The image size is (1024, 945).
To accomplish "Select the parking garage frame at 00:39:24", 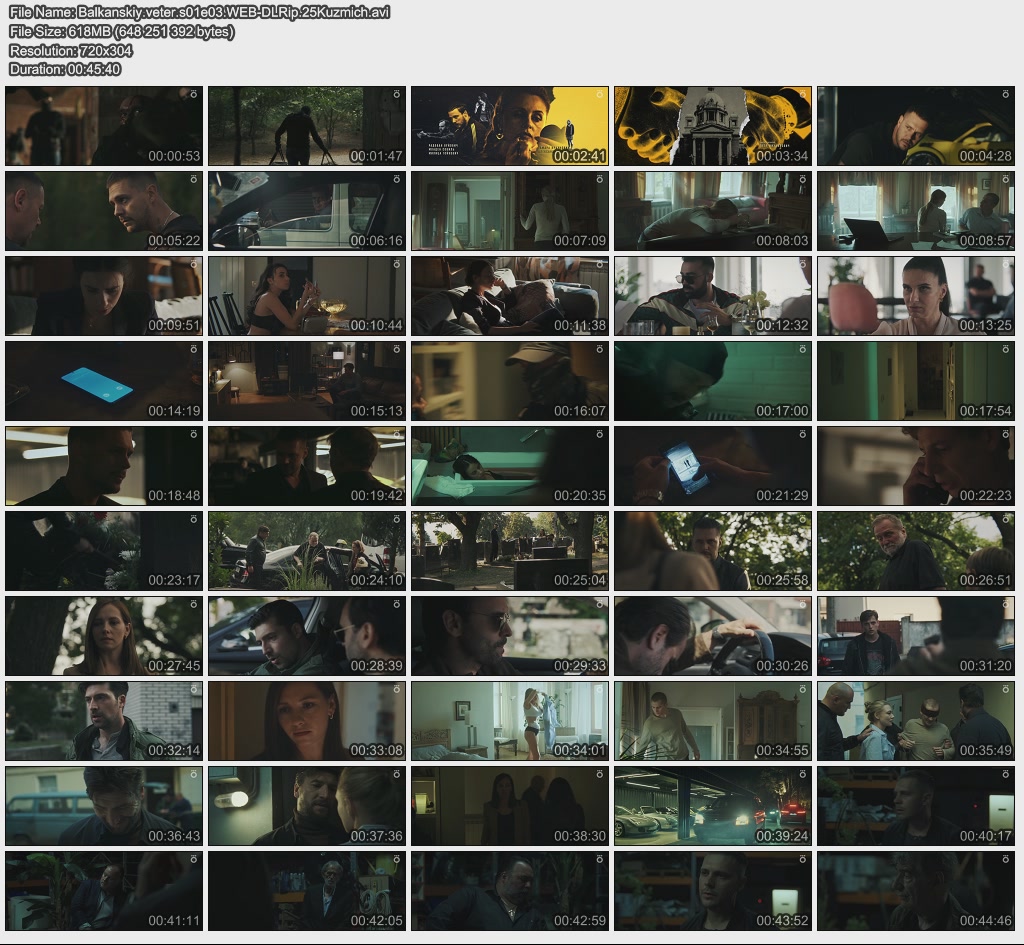I will click(713, 807).
